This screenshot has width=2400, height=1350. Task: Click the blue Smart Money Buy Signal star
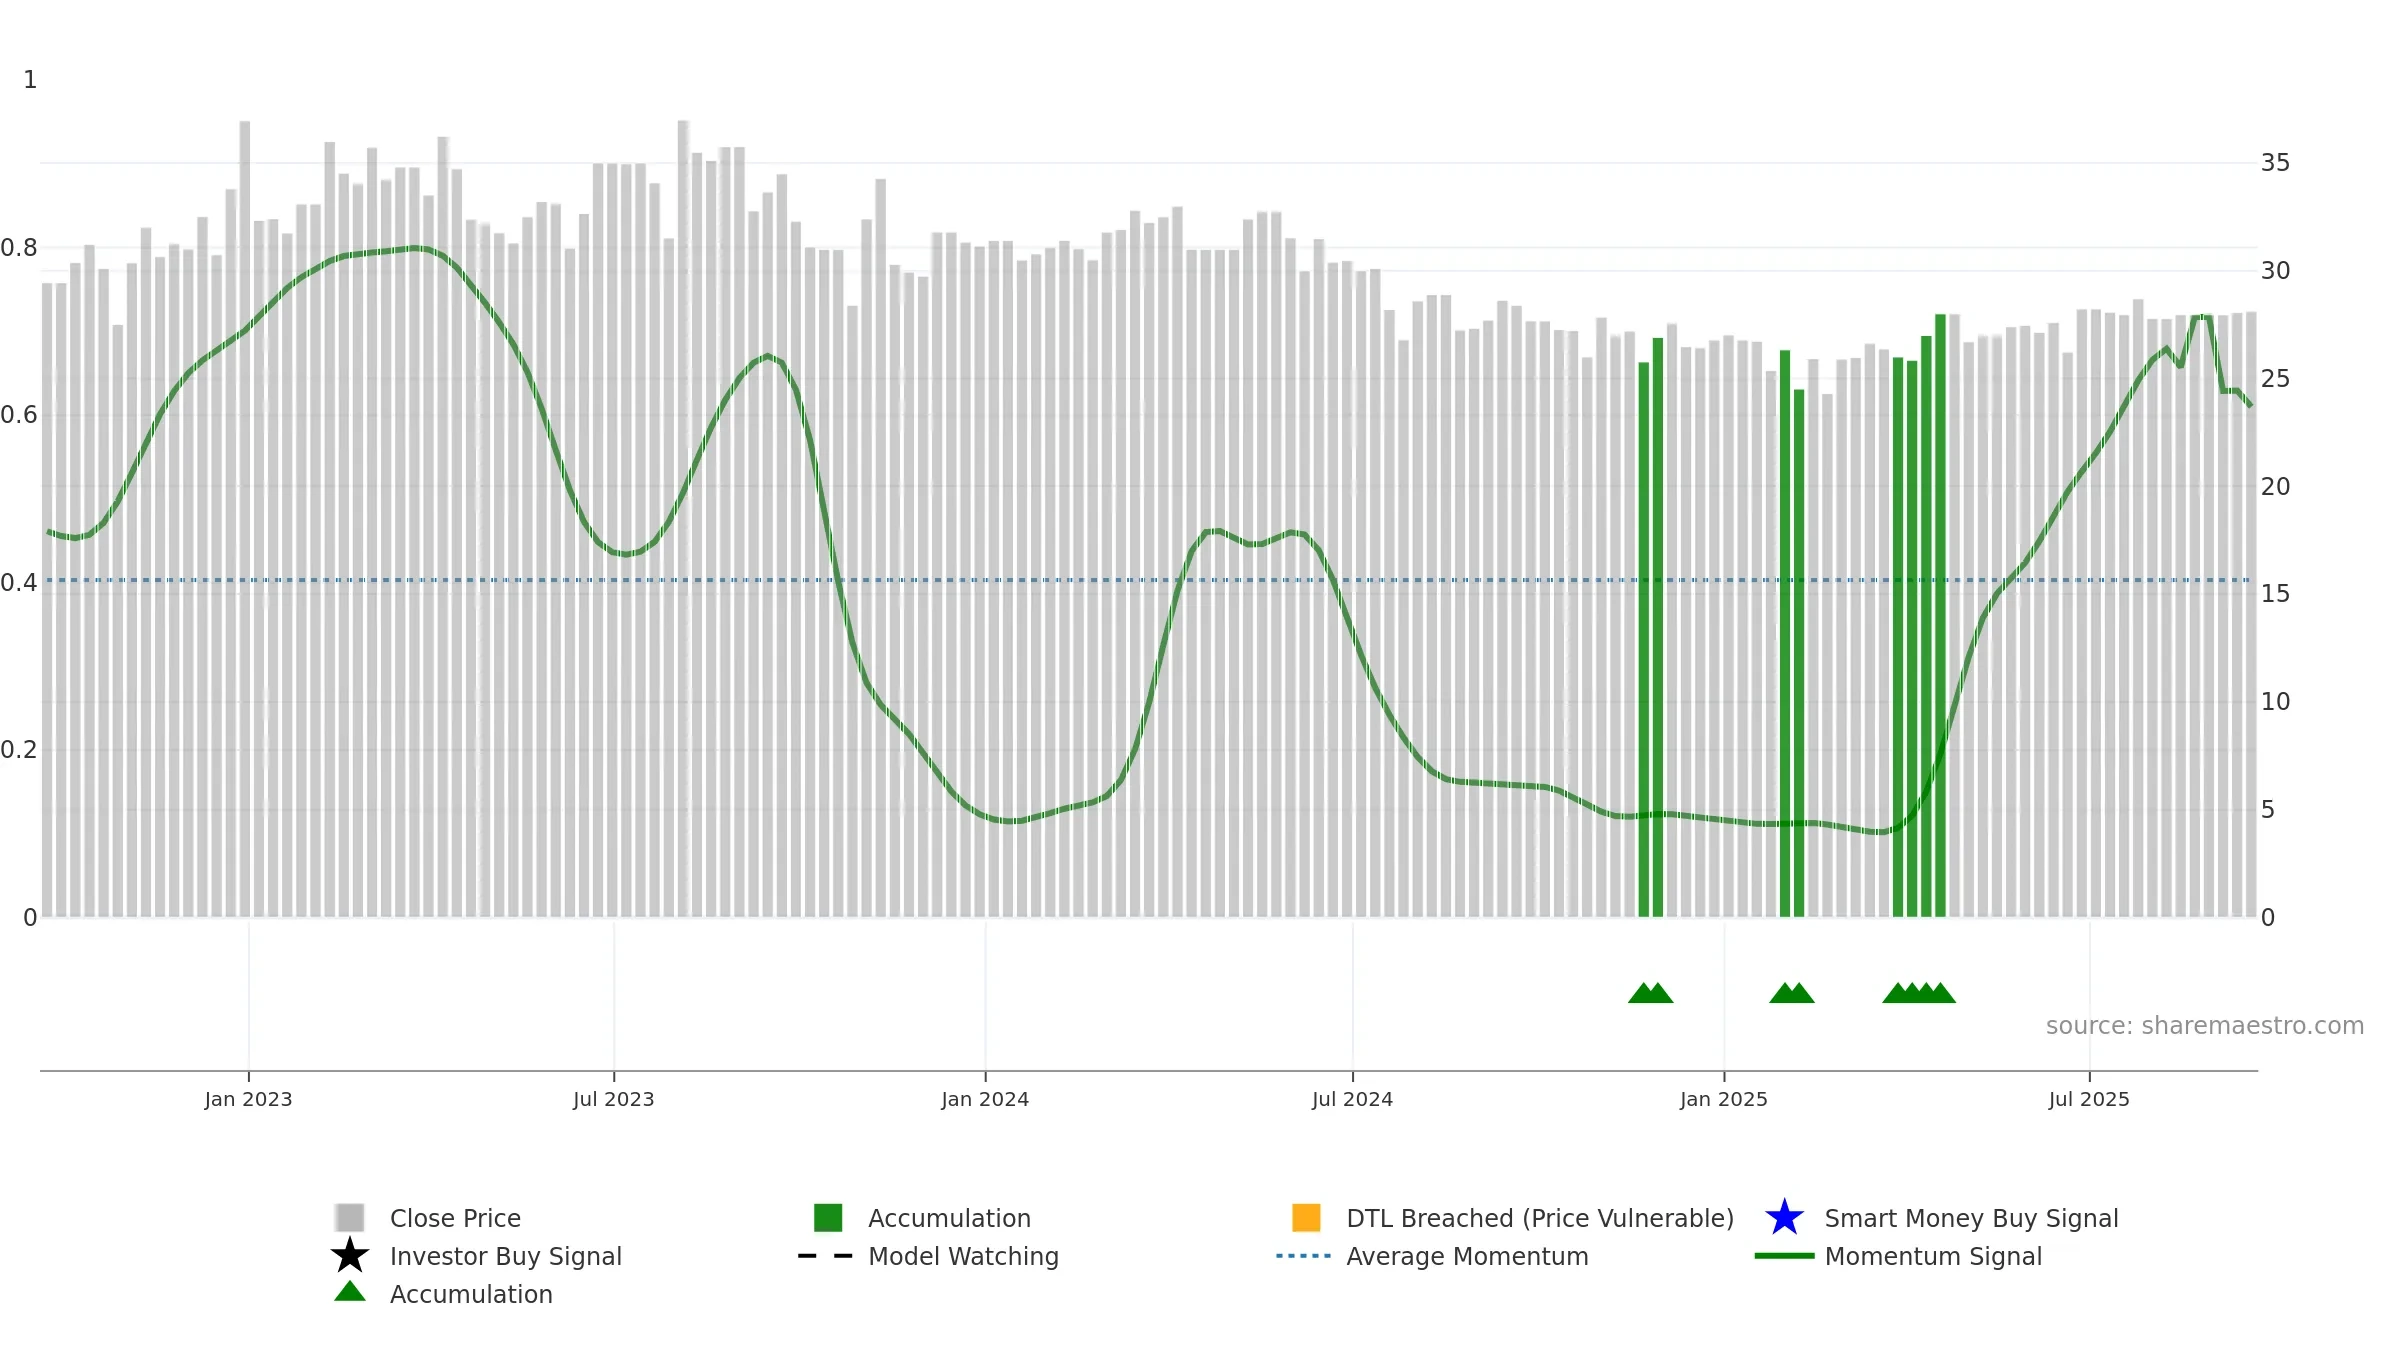coord(1784,1217)
